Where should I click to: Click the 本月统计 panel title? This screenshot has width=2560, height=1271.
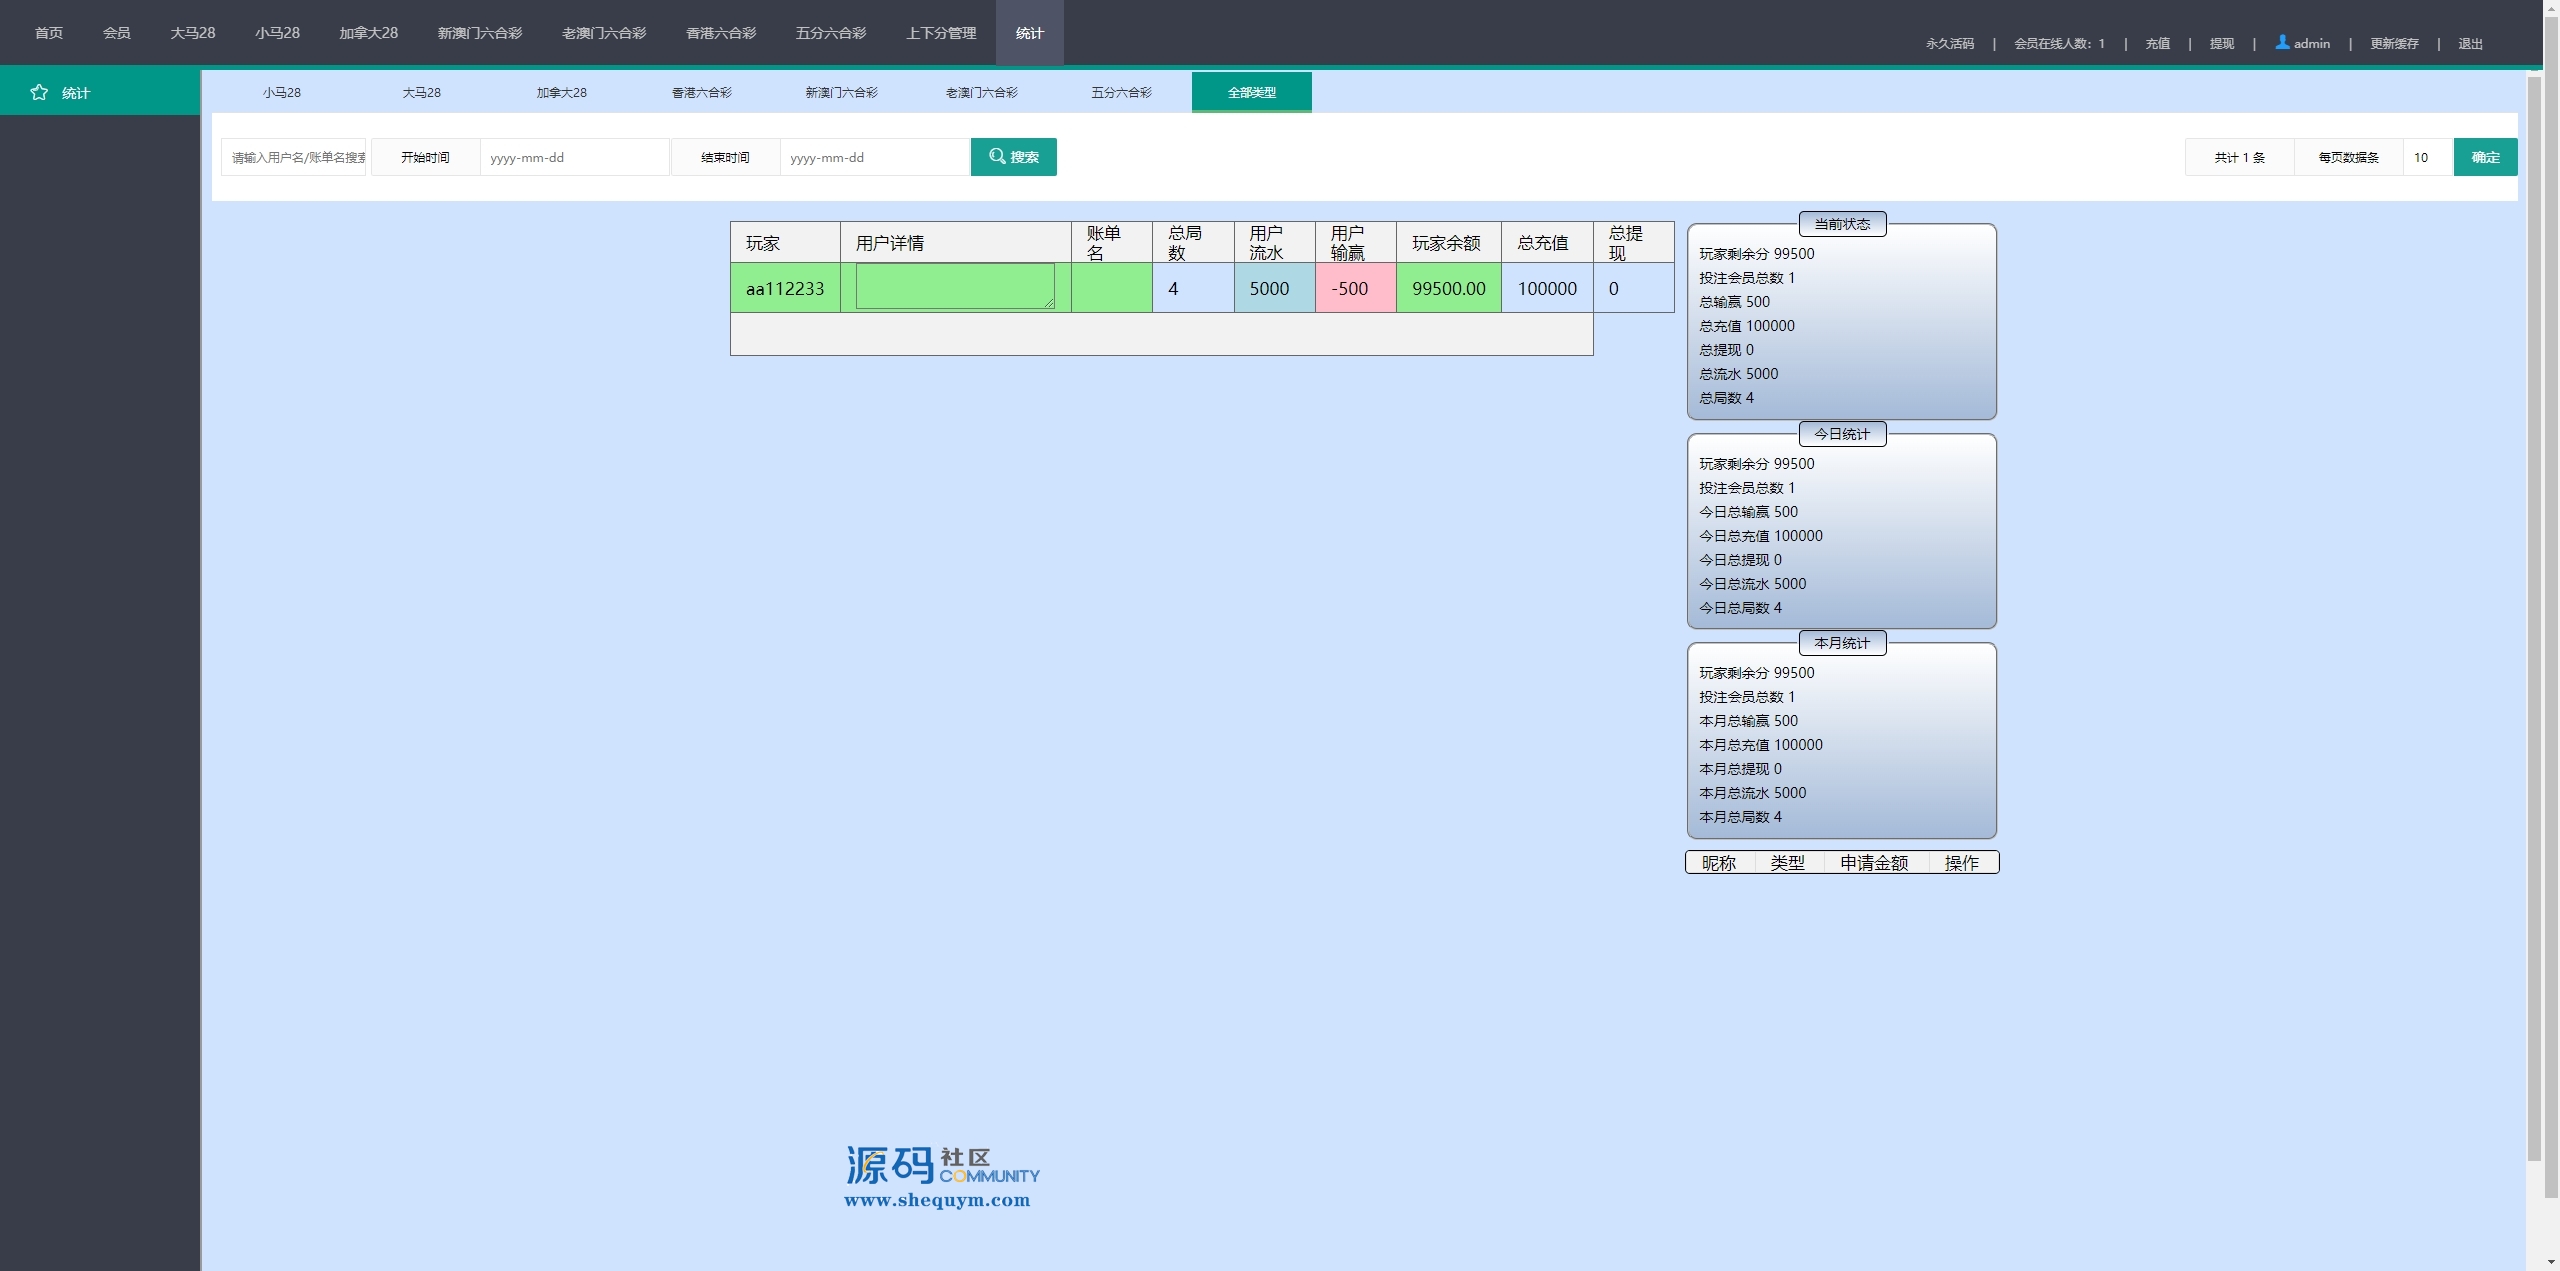1842,643
